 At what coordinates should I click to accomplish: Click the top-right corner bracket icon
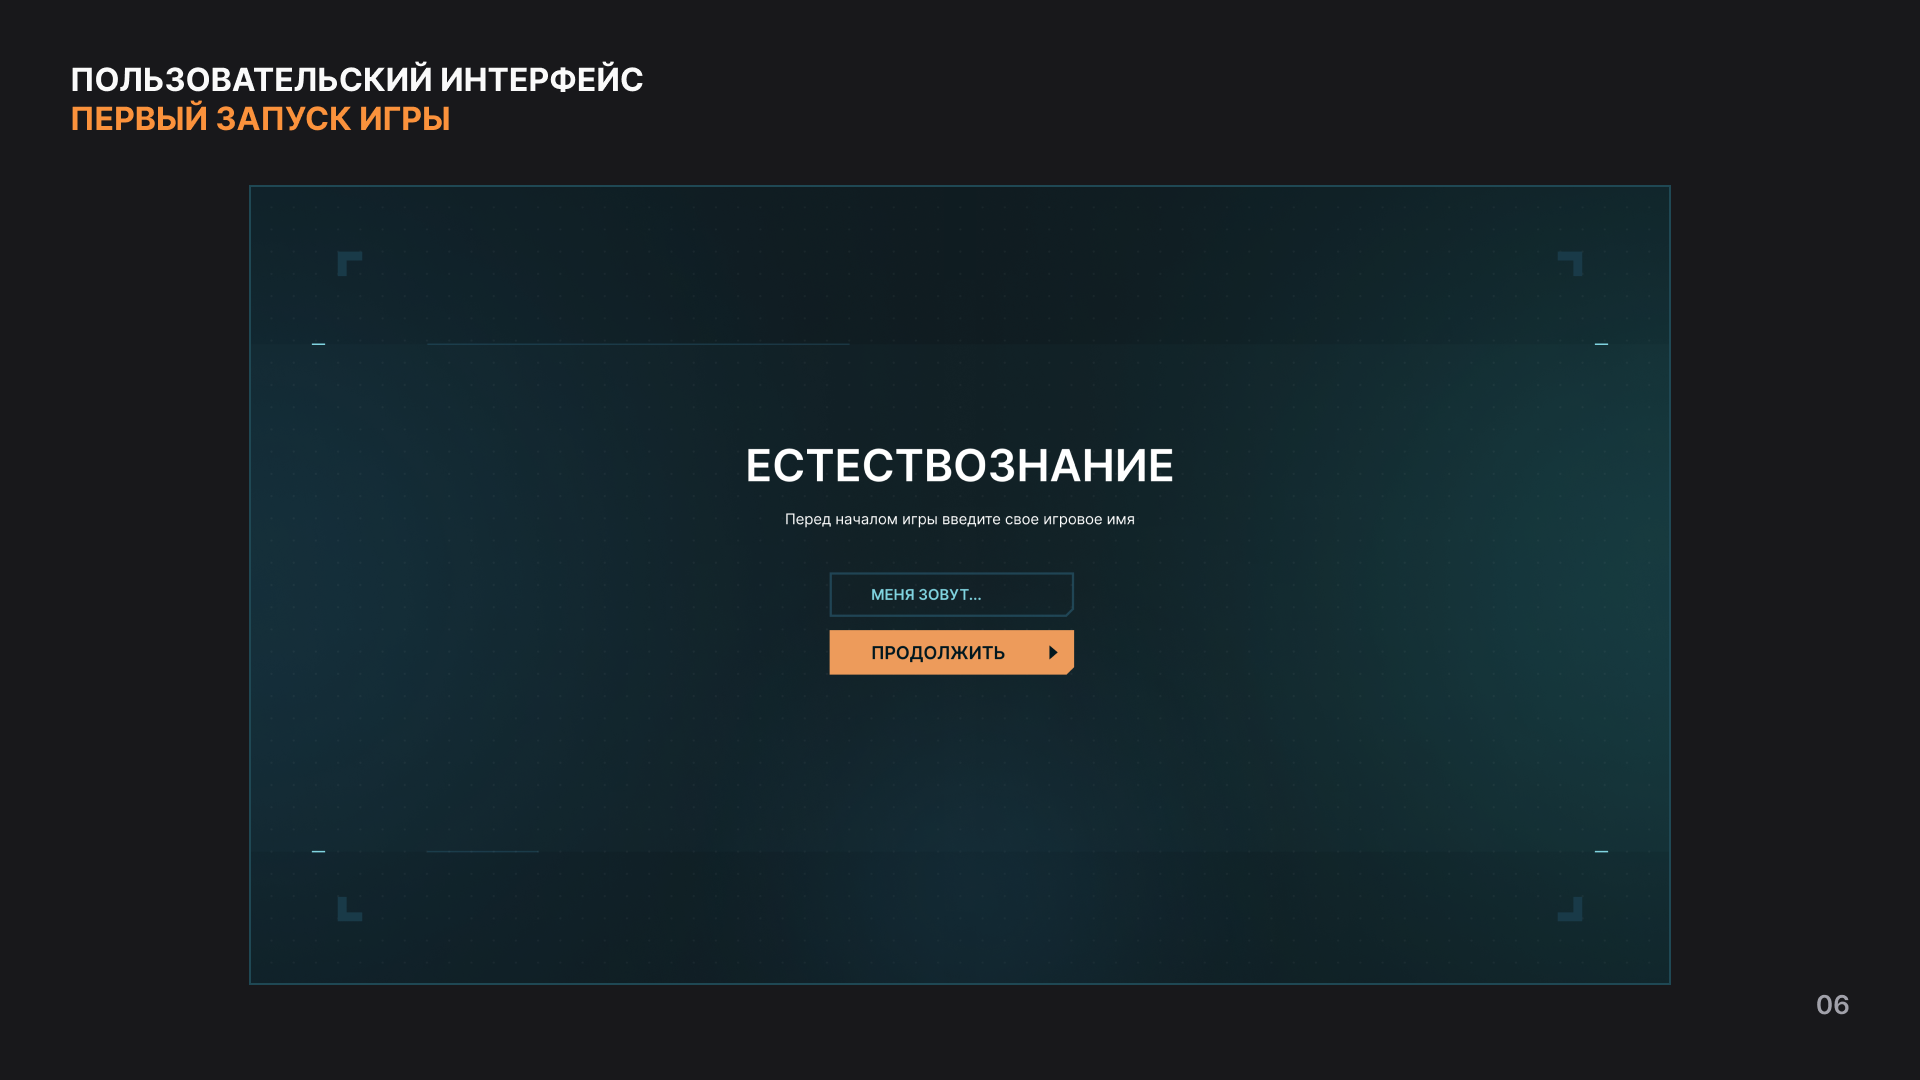coord(1570,264)
